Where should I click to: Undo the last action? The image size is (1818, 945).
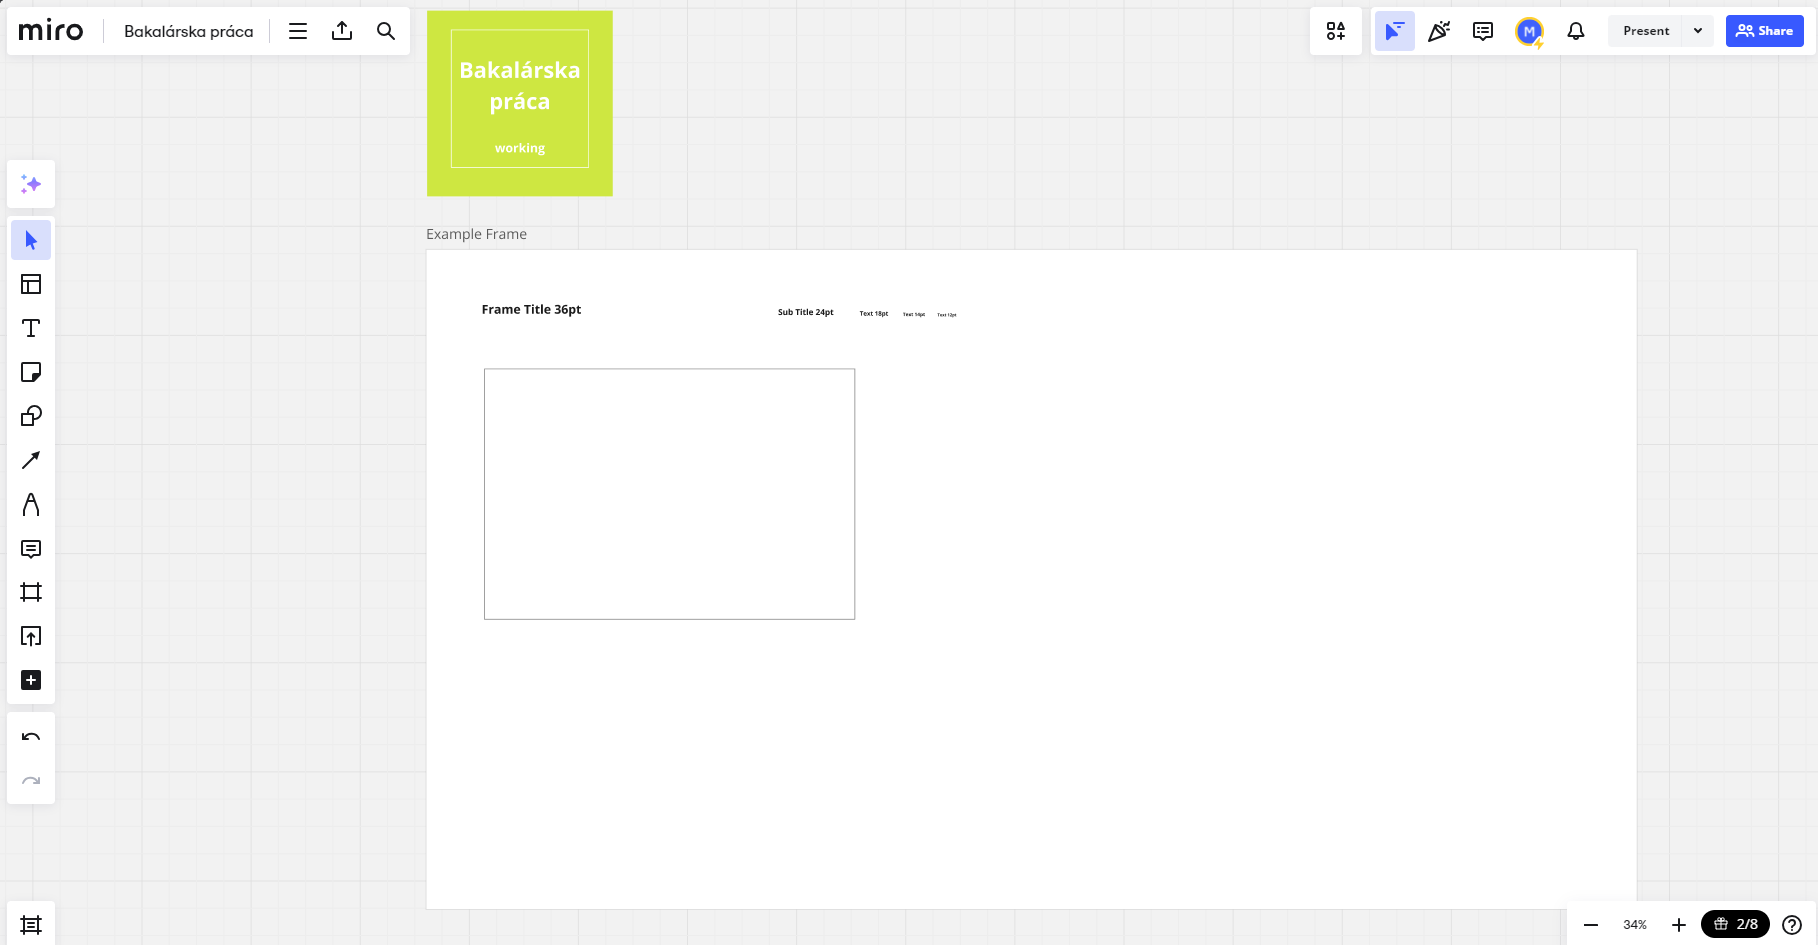pos(31,737)
